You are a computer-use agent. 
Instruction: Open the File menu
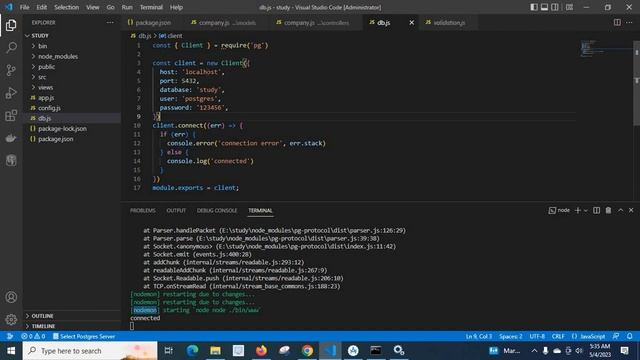(24, 7)
